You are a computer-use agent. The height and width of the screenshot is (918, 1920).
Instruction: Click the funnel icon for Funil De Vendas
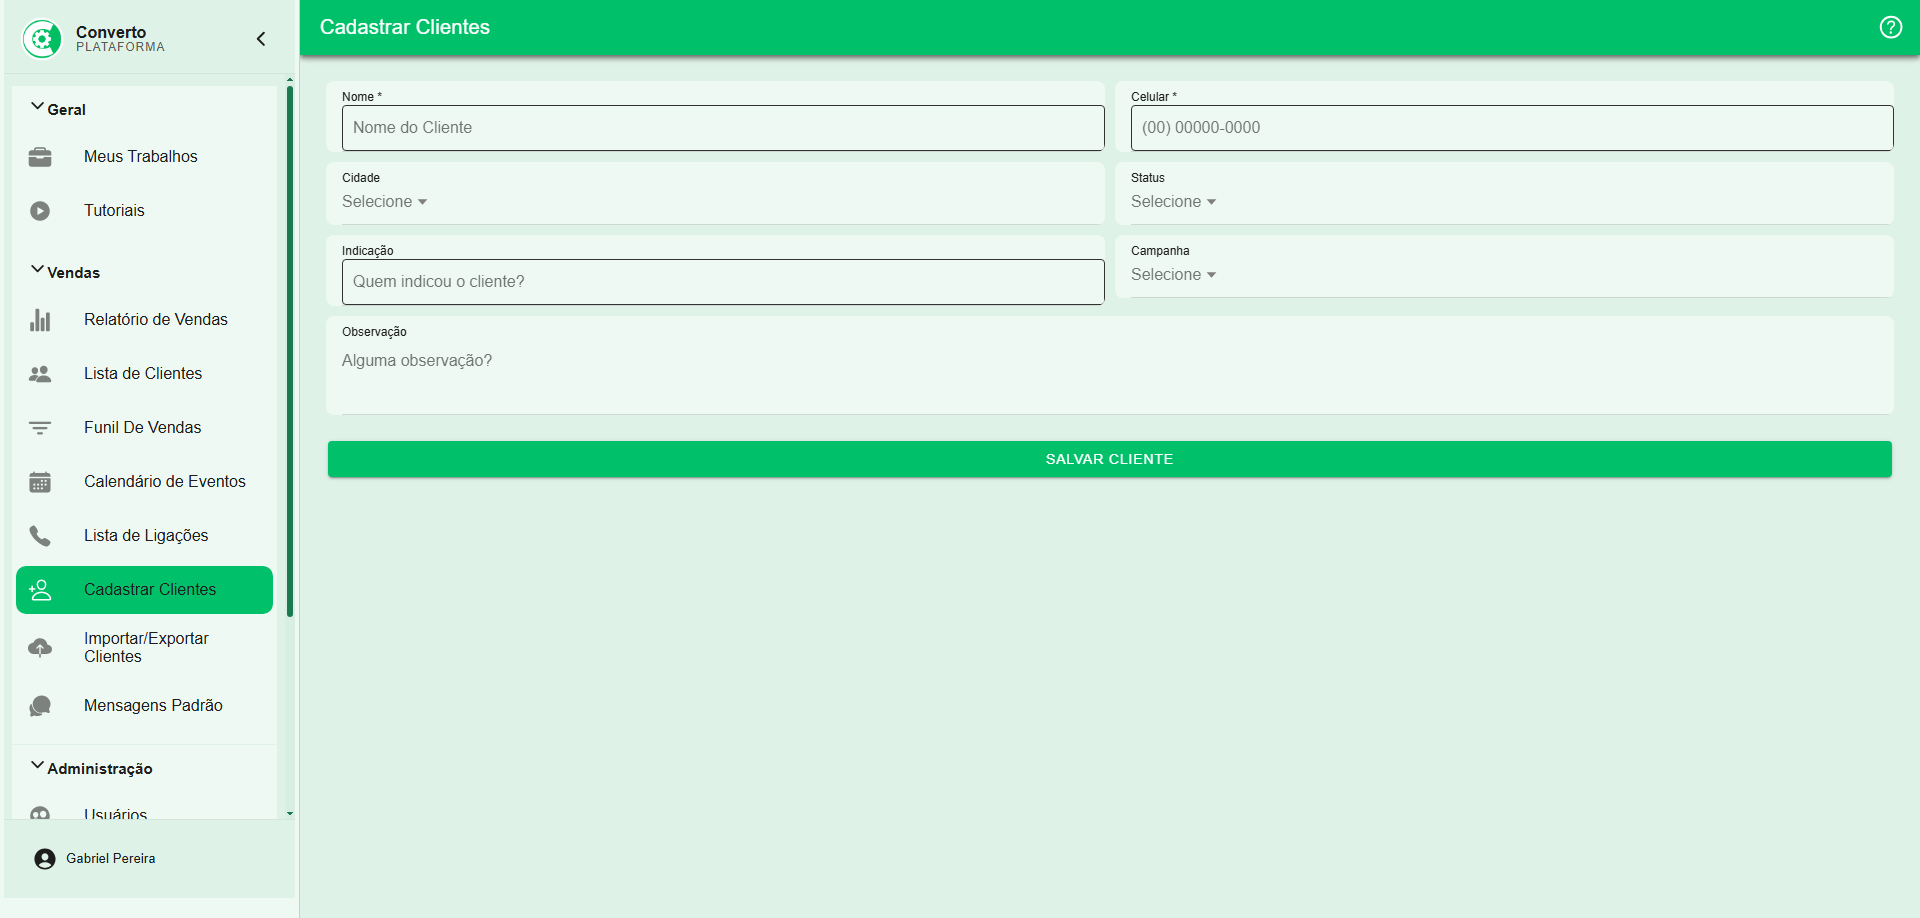pyautogui.click(x=40, y=428)
